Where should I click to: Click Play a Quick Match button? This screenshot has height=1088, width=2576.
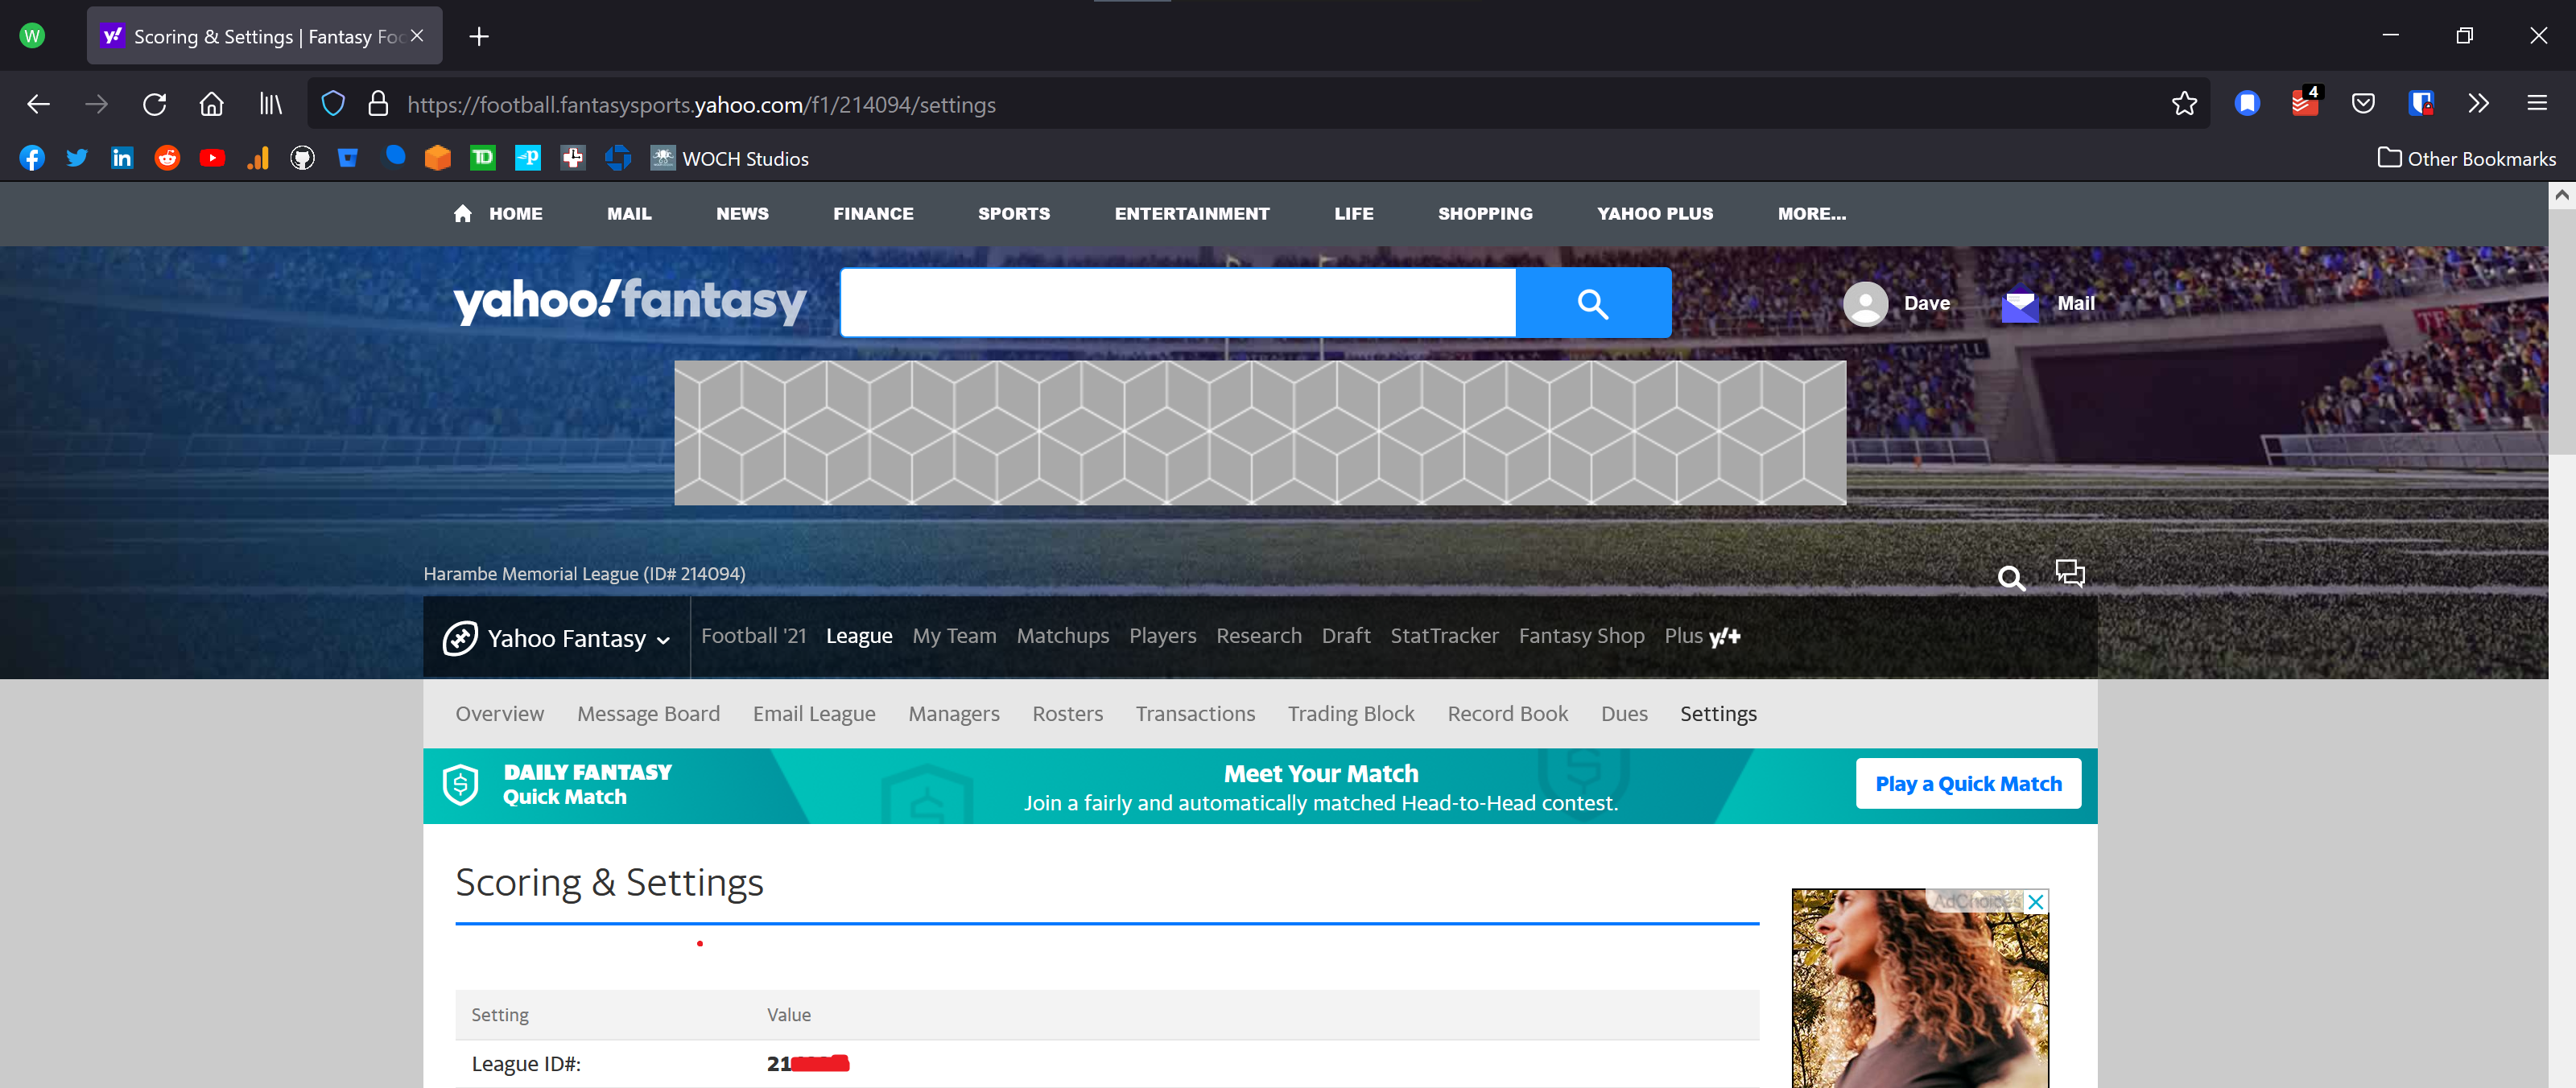(x=1967, y=784)
